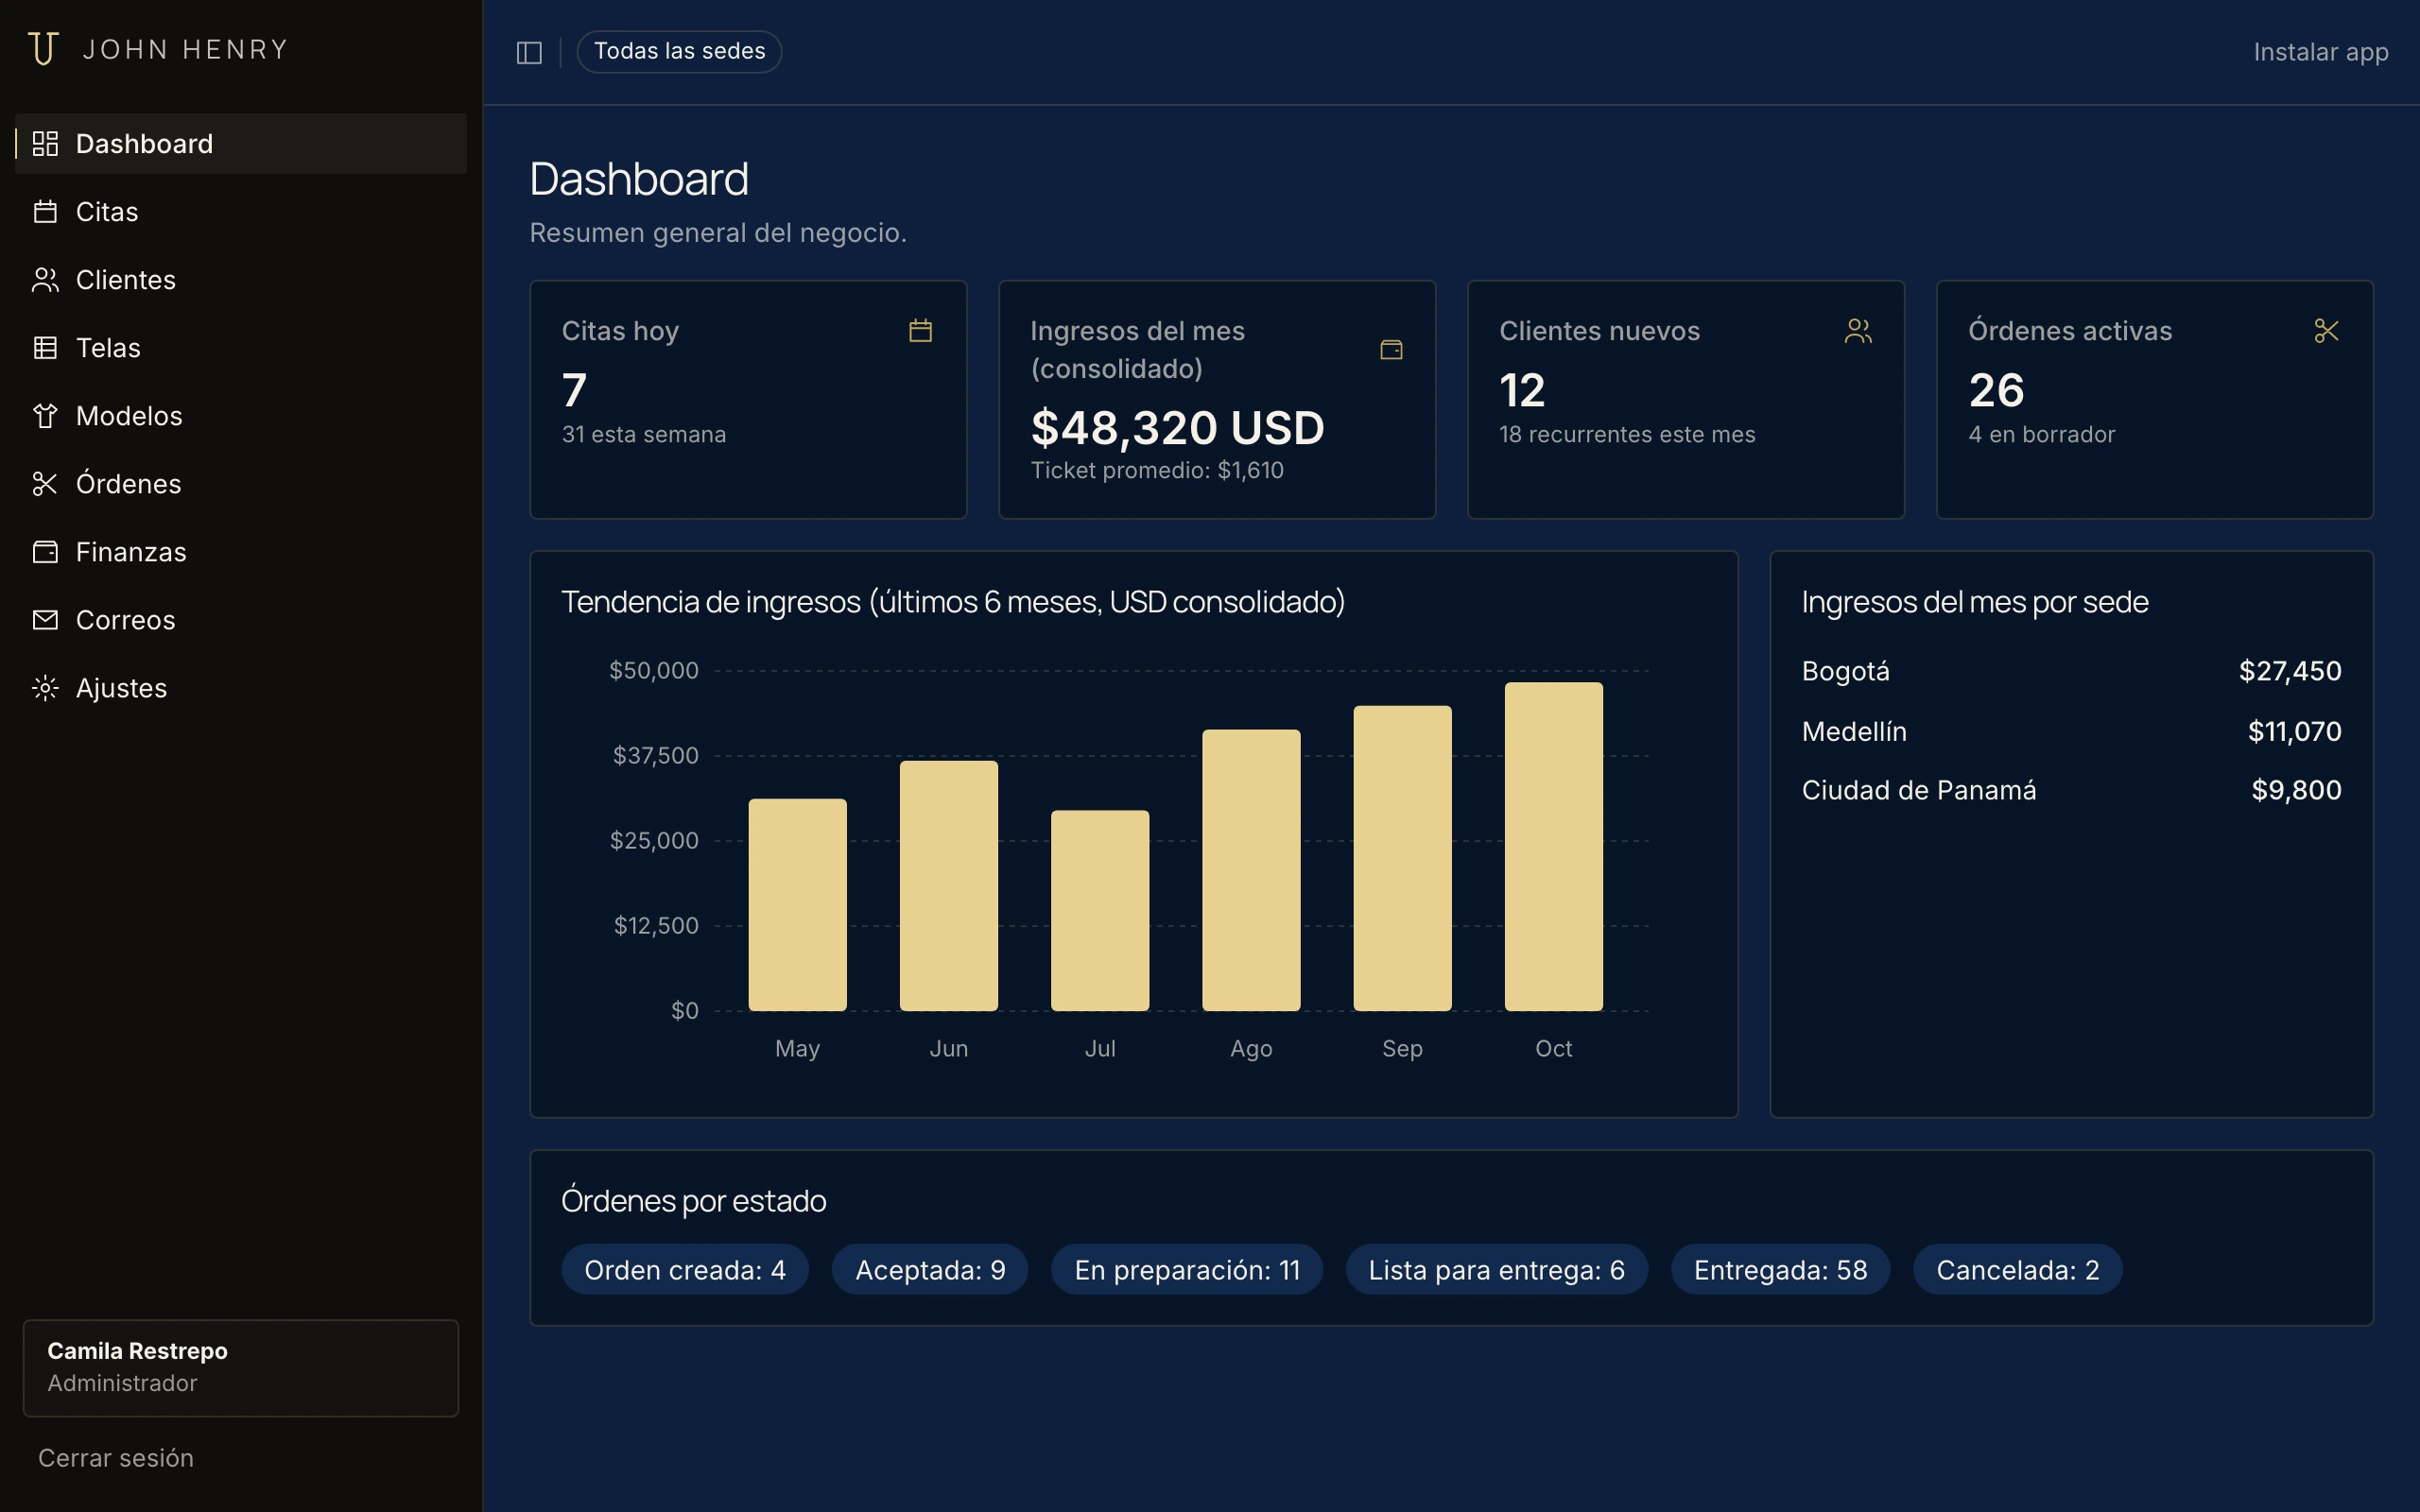Click the Medellín $11,070 row
Viewport: 2420px width, 1512px height.
click(x=2071, y=731)
